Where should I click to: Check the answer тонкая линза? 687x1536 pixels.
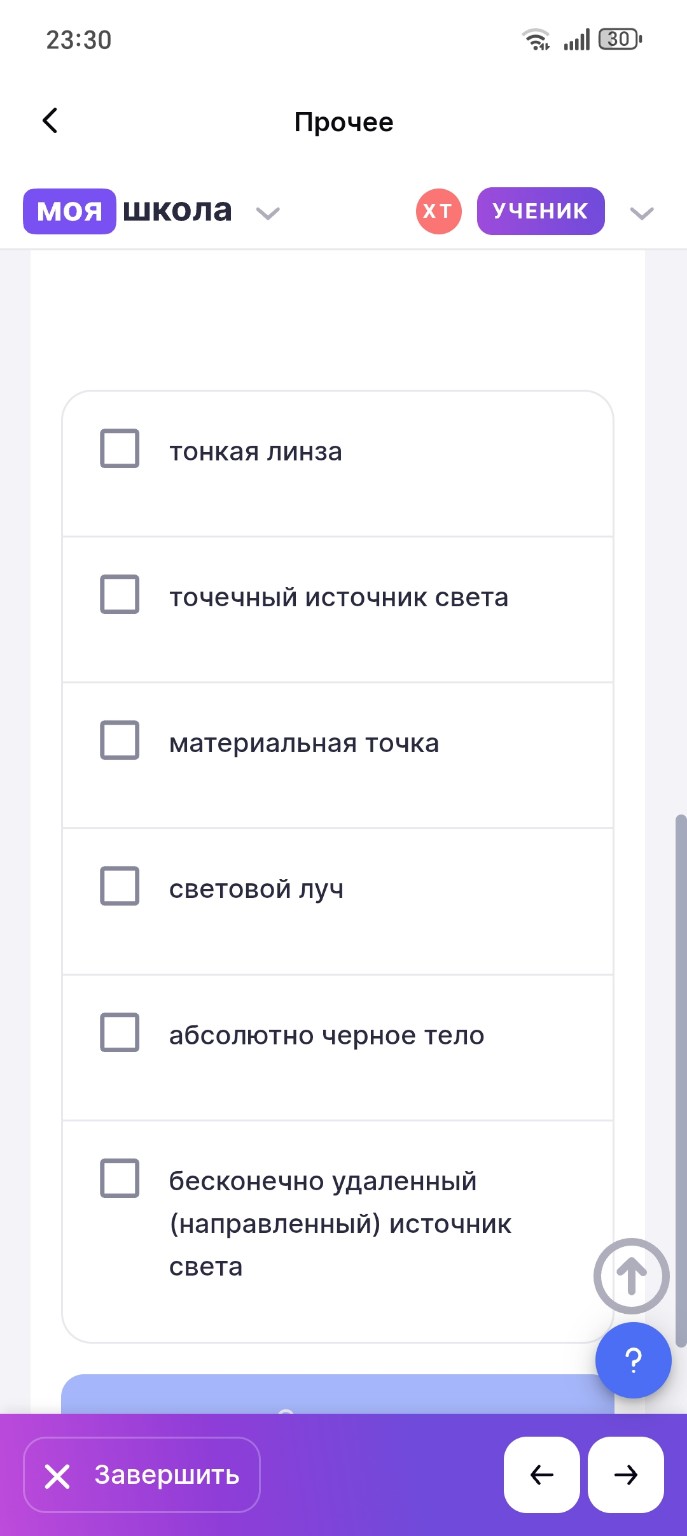coord(119,449)
